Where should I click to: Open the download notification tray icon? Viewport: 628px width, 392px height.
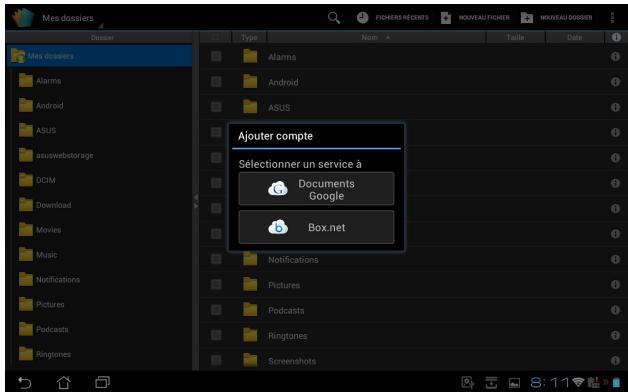pos(491,382)
